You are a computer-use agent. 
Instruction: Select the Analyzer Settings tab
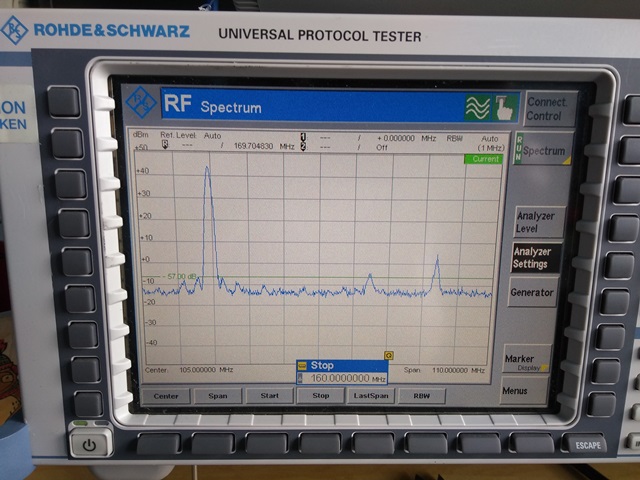click(530, 258)
